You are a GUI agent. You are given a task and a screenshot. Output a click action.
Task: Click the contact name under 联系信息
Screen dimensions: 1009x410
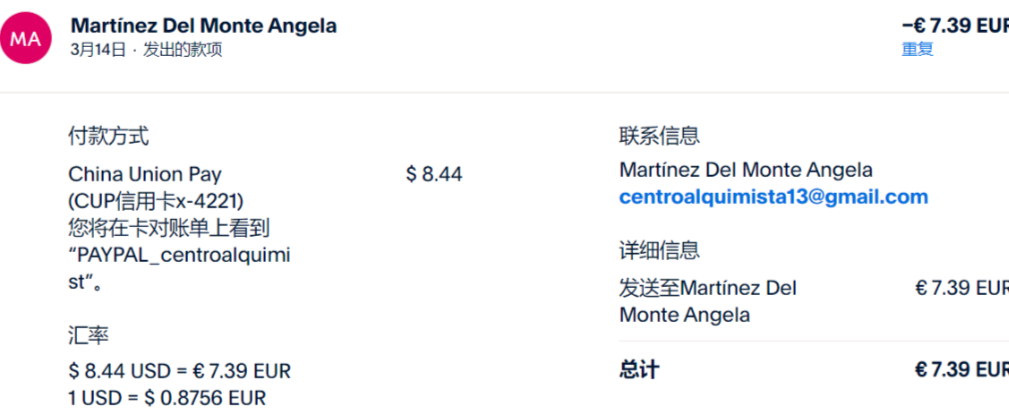point(745,170)
